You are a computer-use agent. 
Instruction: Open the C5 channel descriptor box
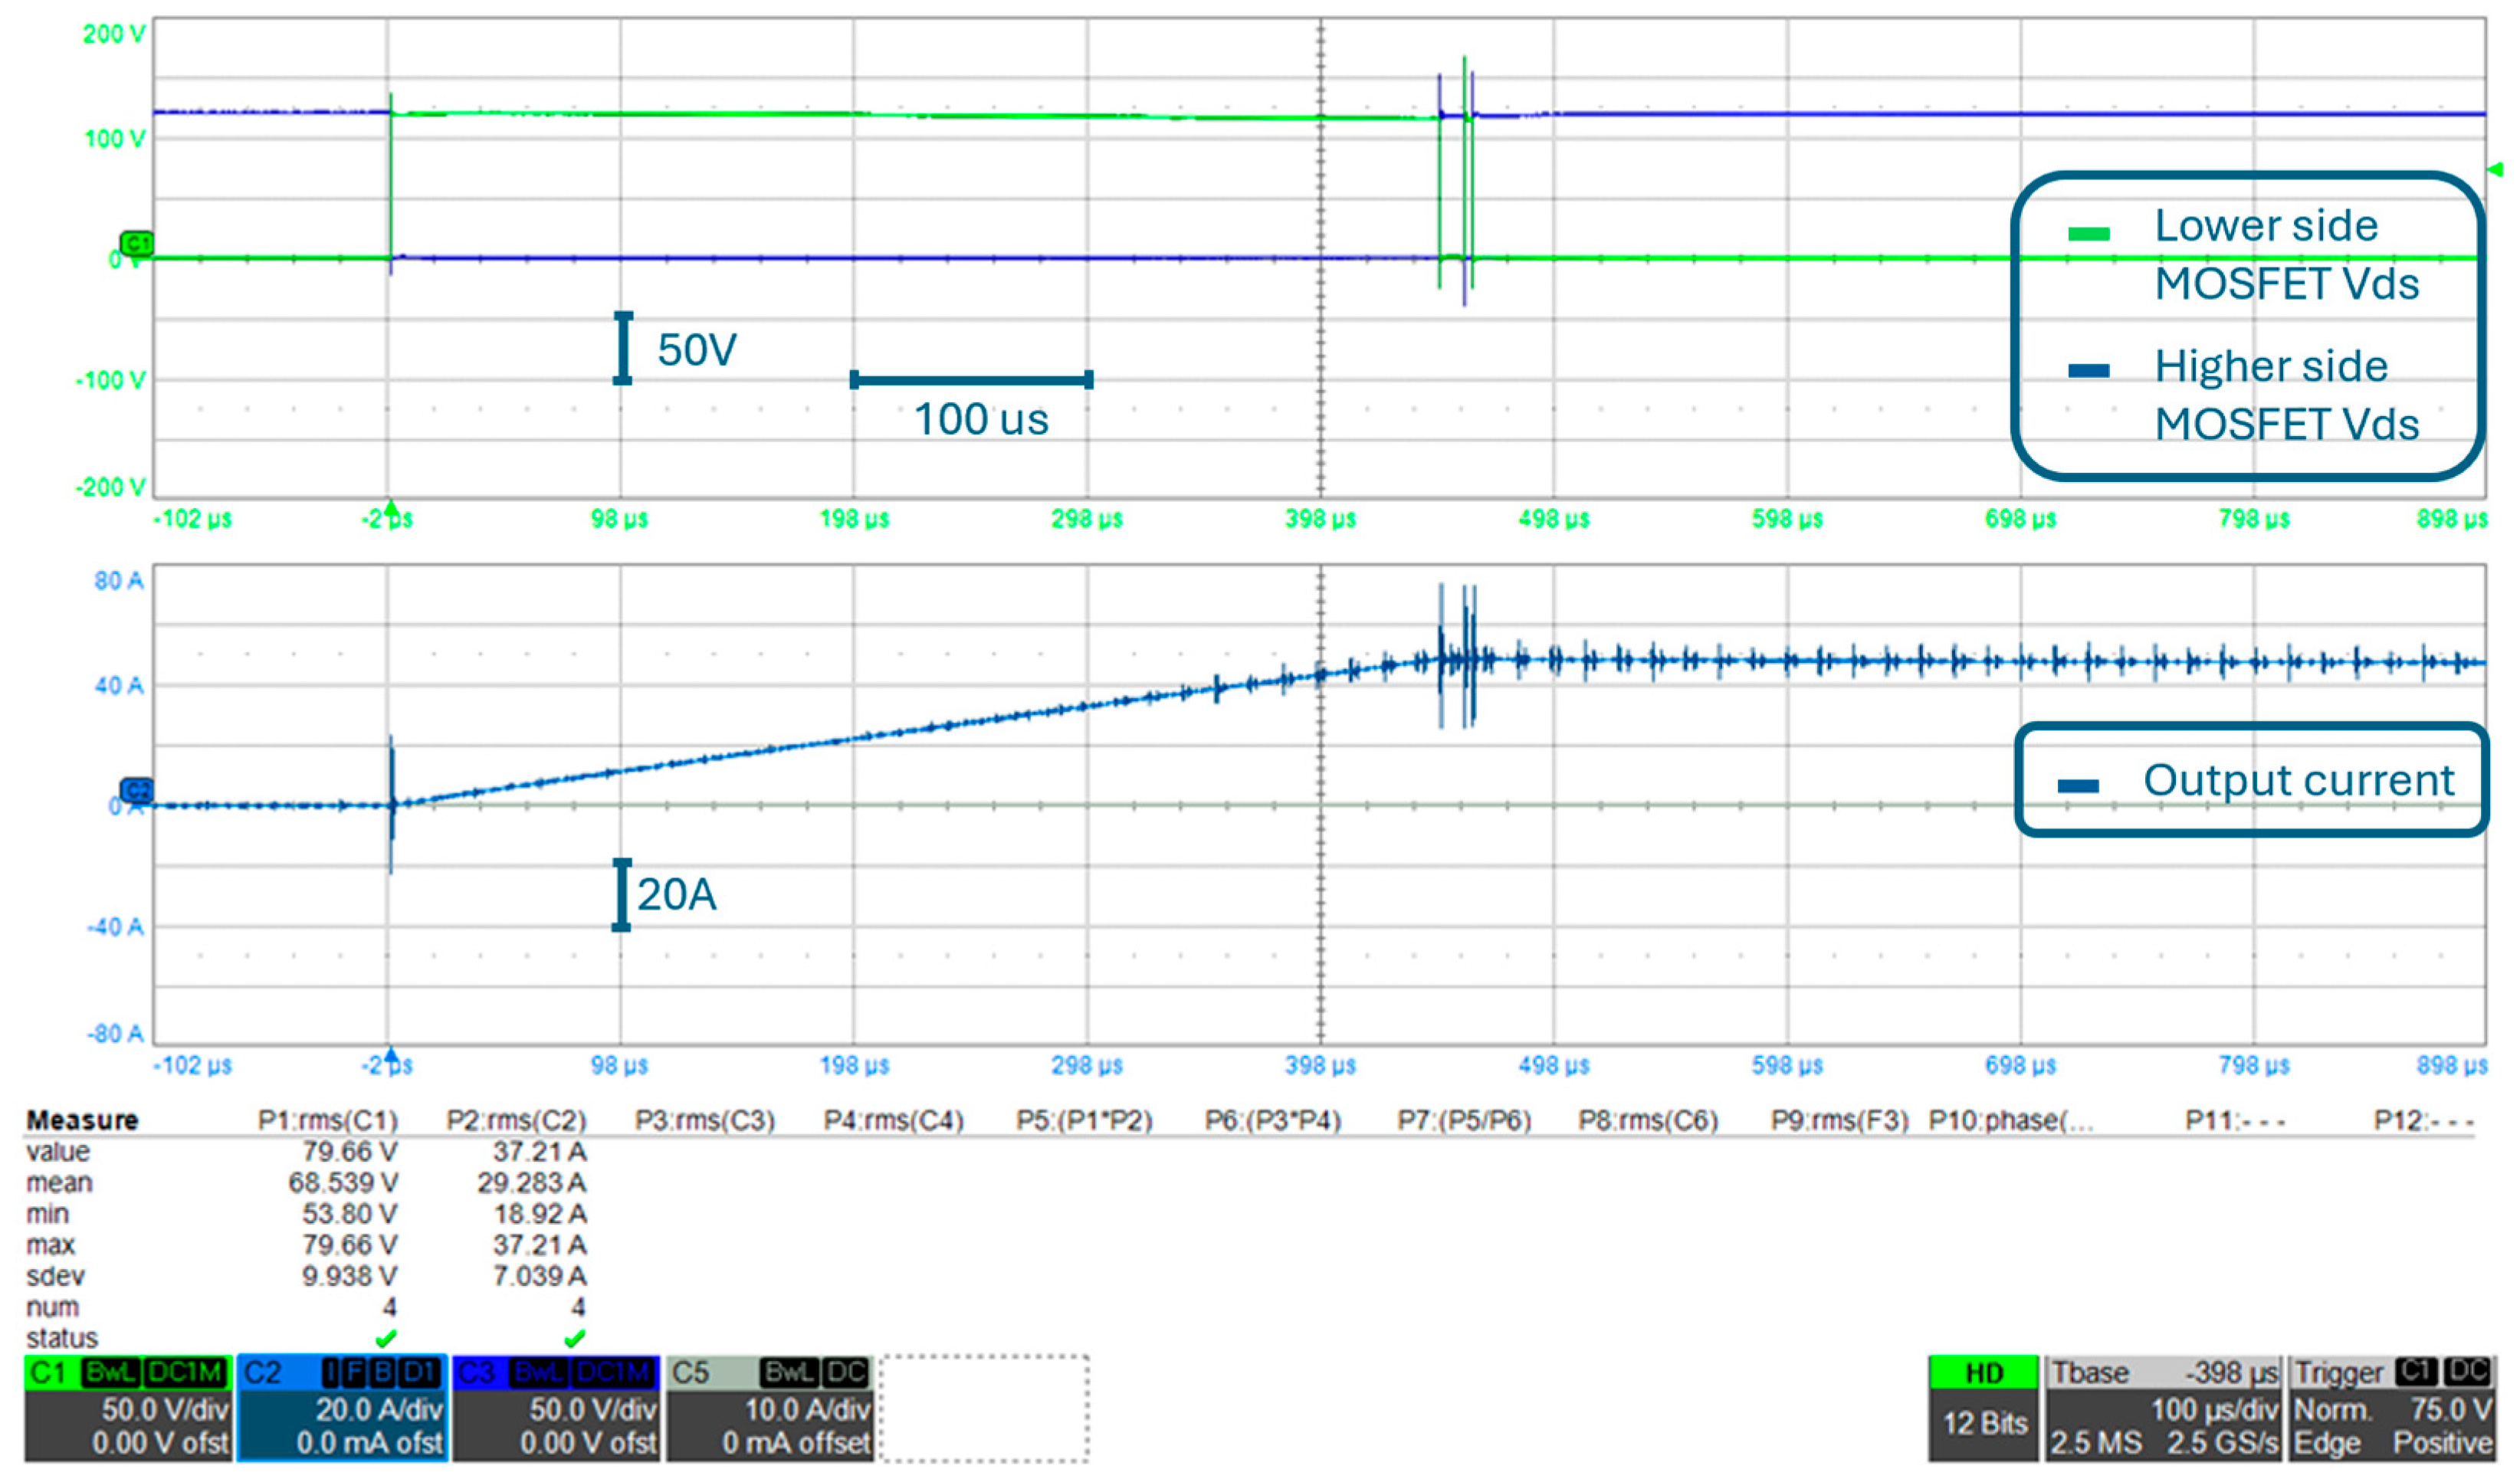click(769, 1407)
